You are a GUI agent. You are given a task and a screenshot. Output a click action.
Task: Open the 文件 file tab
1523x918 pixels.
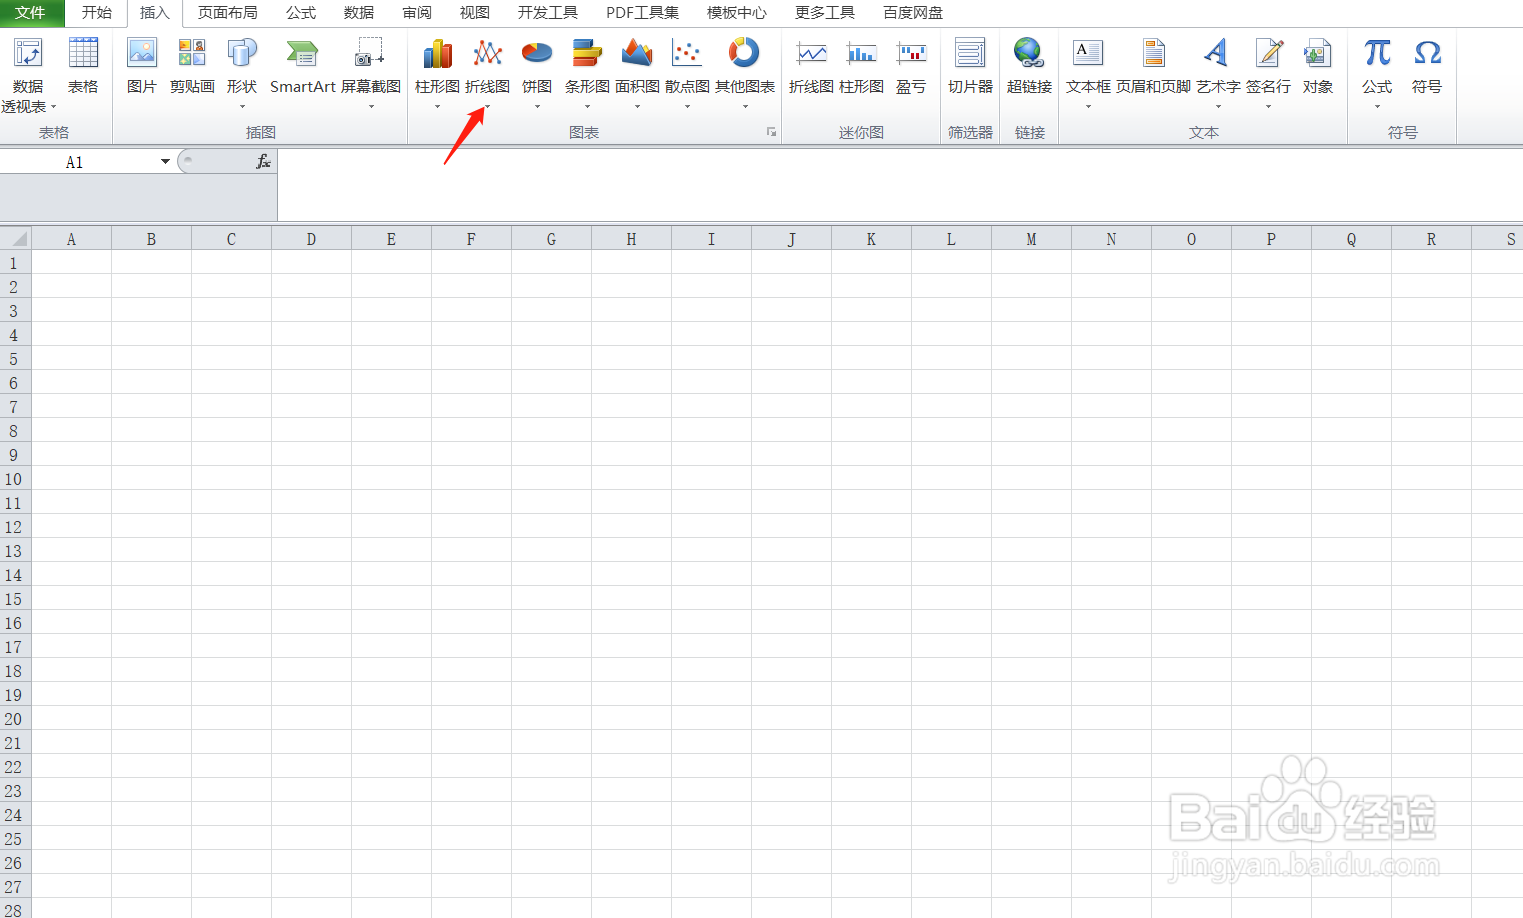31,13
